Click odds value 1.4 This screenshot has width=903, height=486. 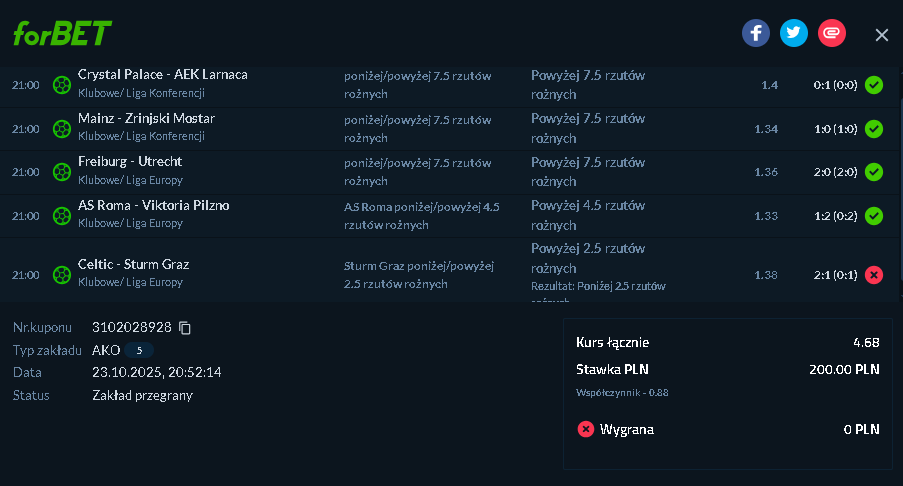coord(769,85)
